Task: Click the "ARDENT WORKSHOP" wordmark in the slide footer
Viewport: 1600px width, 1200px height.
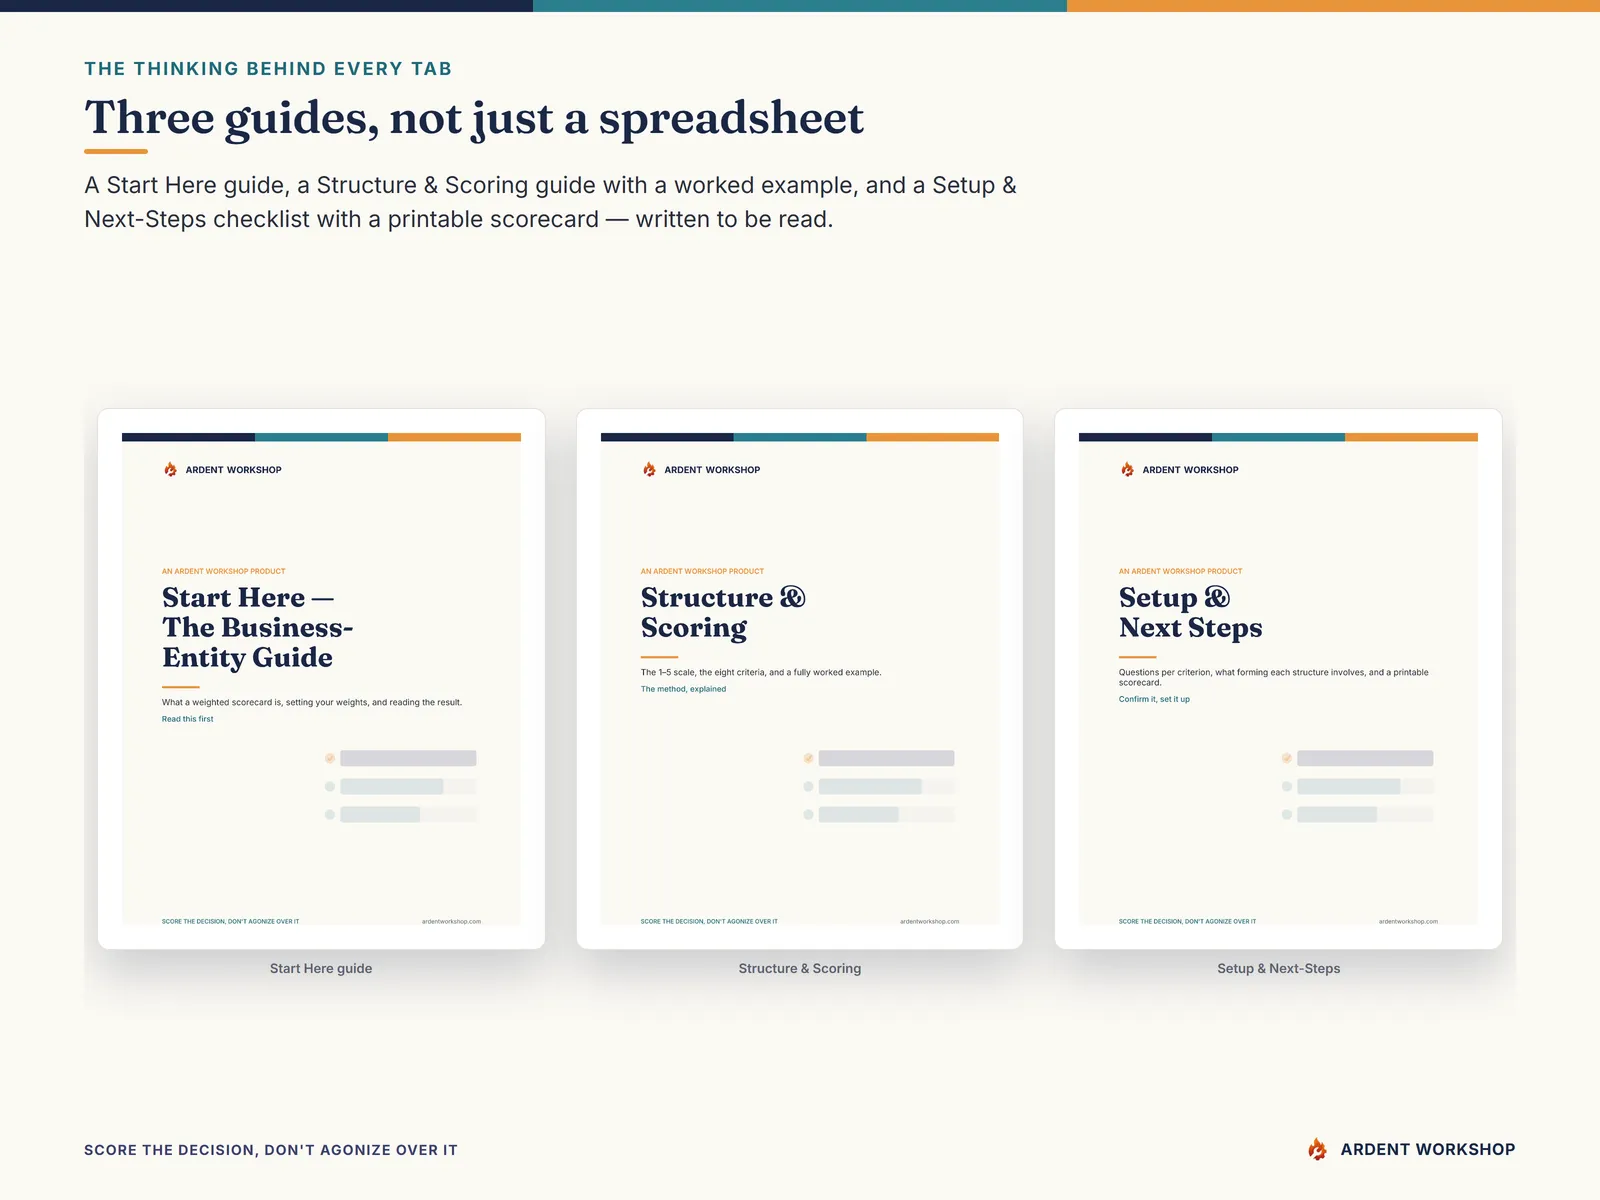Action: 1427,1150
